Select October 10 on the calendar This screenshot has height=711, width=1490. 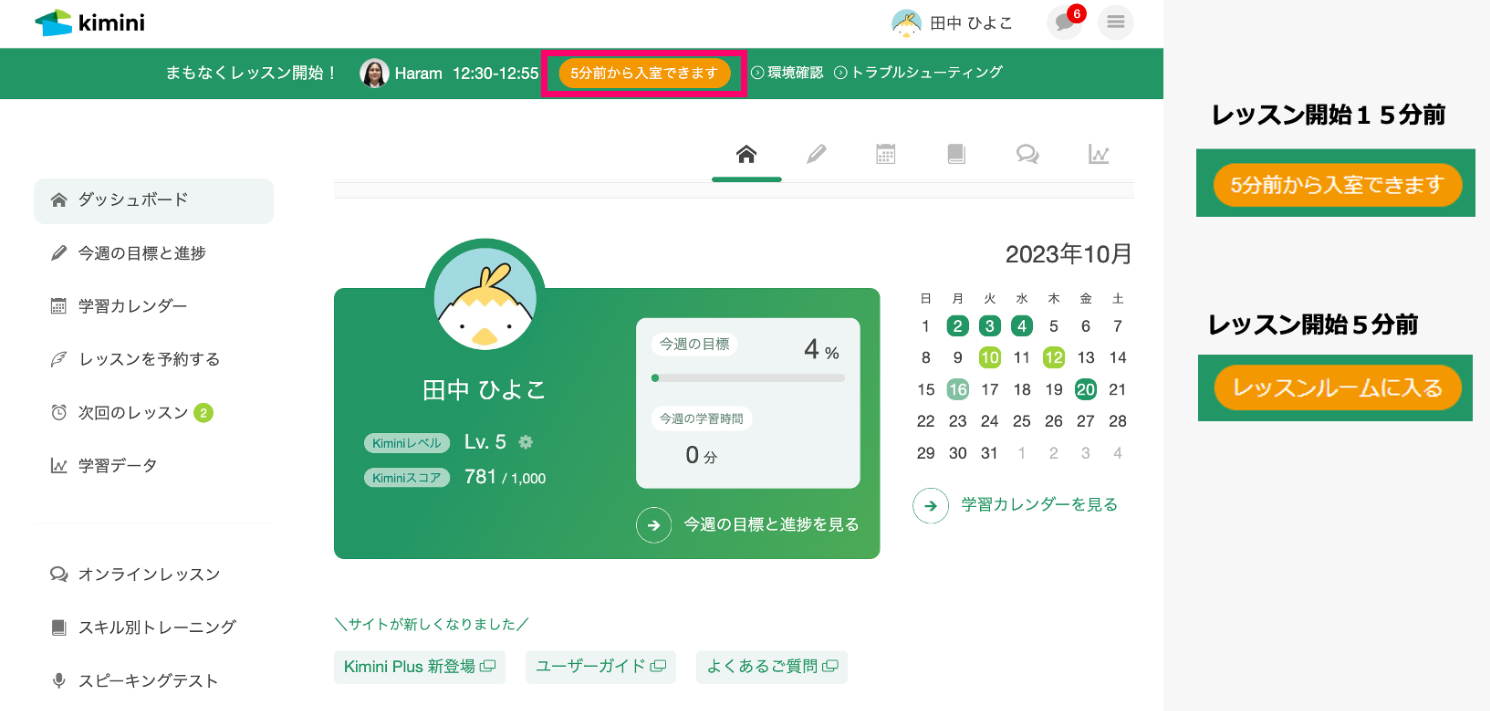point(990,357)
